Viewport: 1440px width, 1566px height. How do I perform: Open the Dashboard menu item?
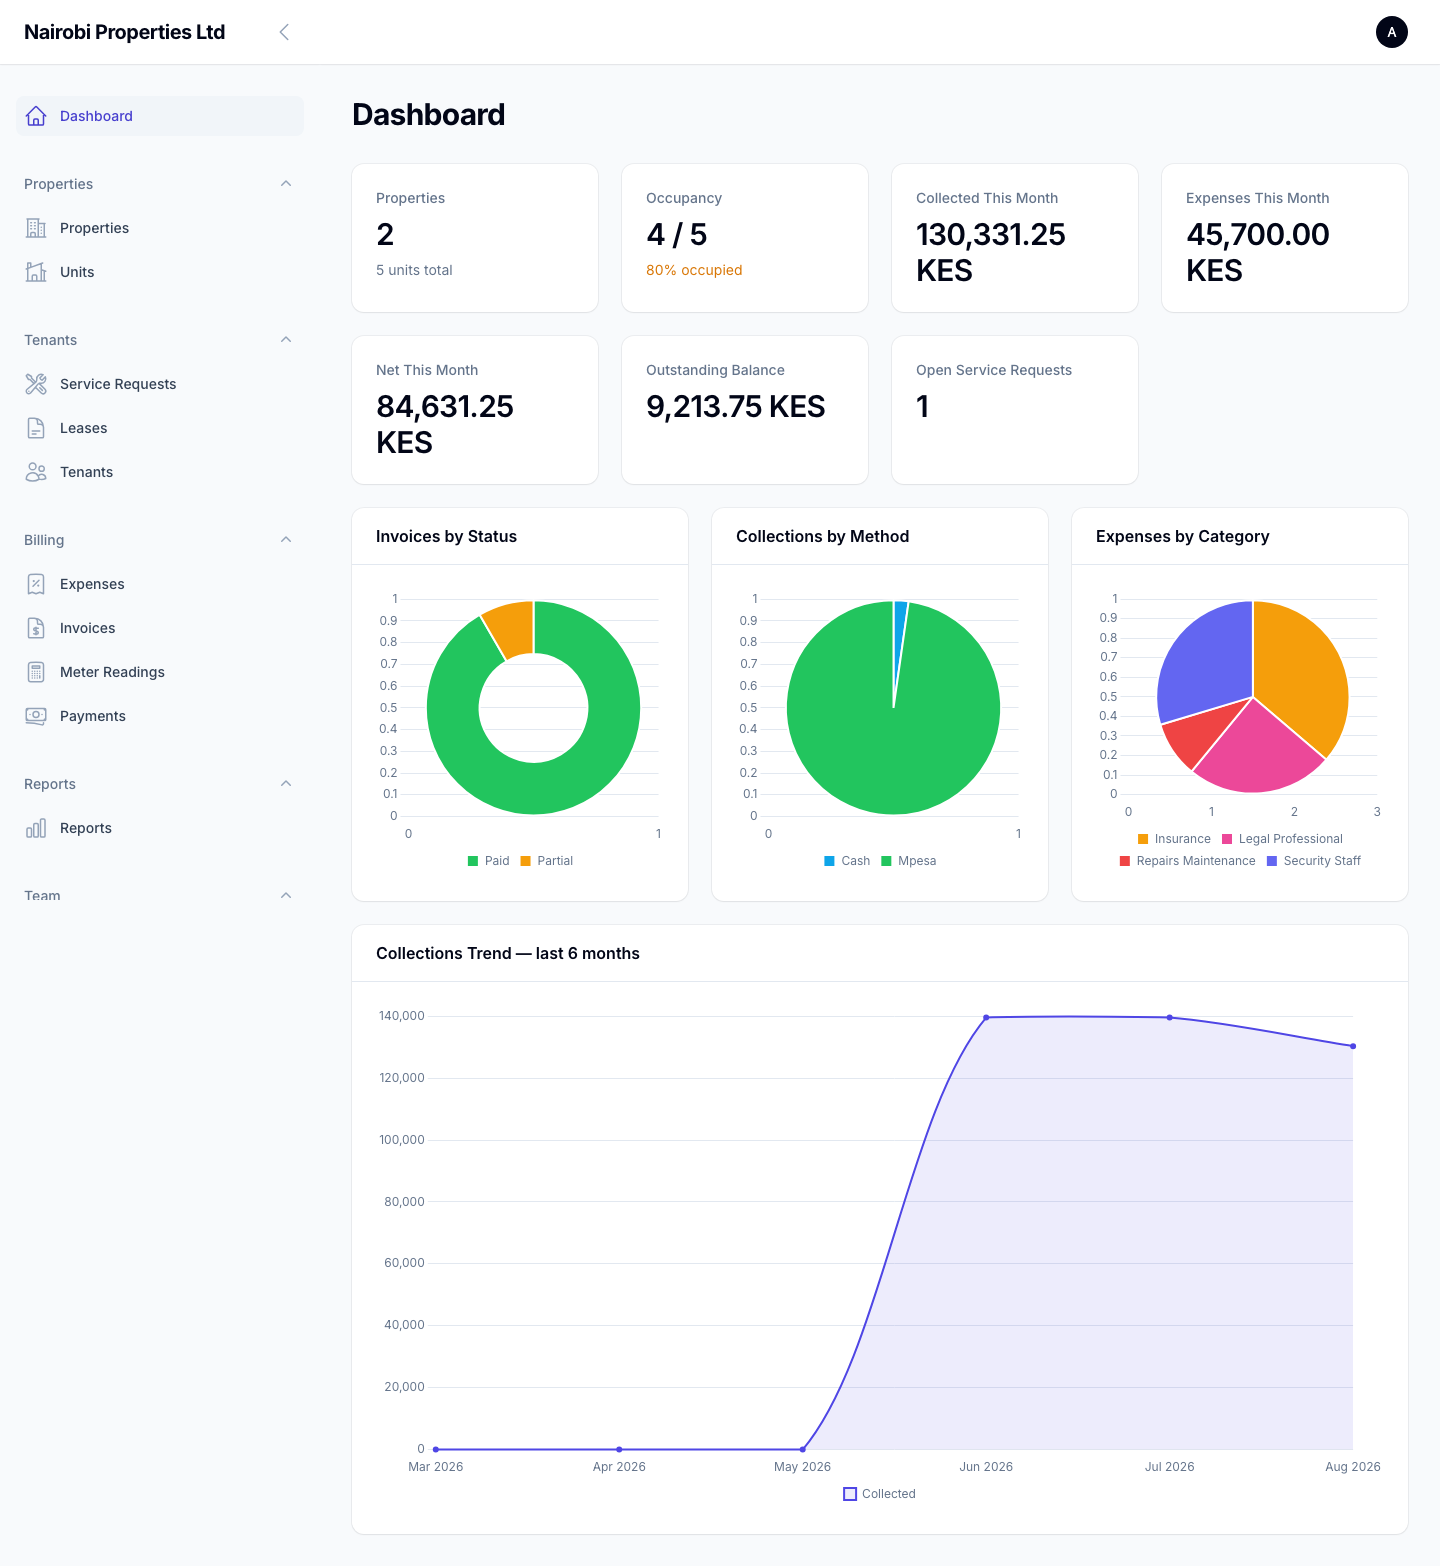point(160,116)
